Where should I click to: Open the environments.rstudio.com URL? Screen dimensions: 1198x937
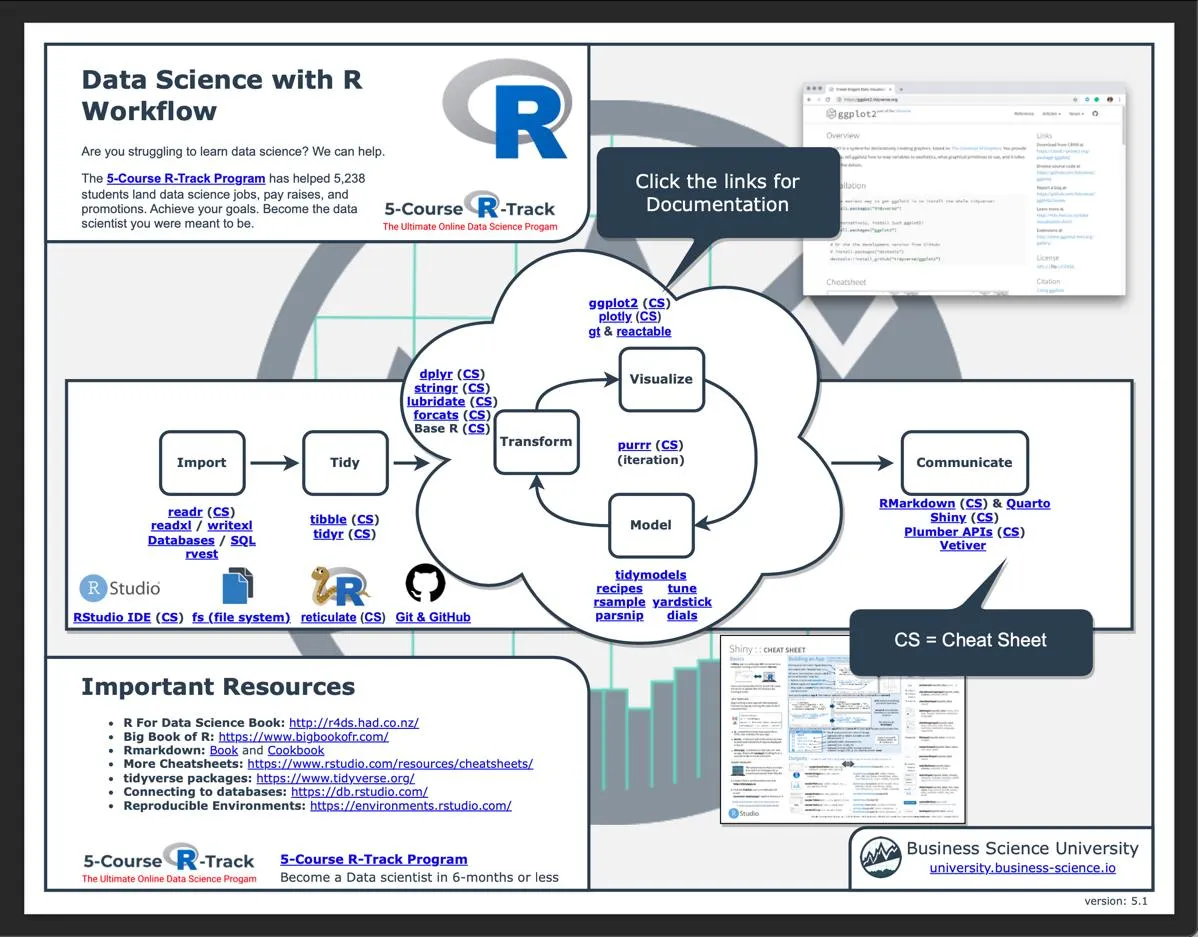(x=410, y=806)
